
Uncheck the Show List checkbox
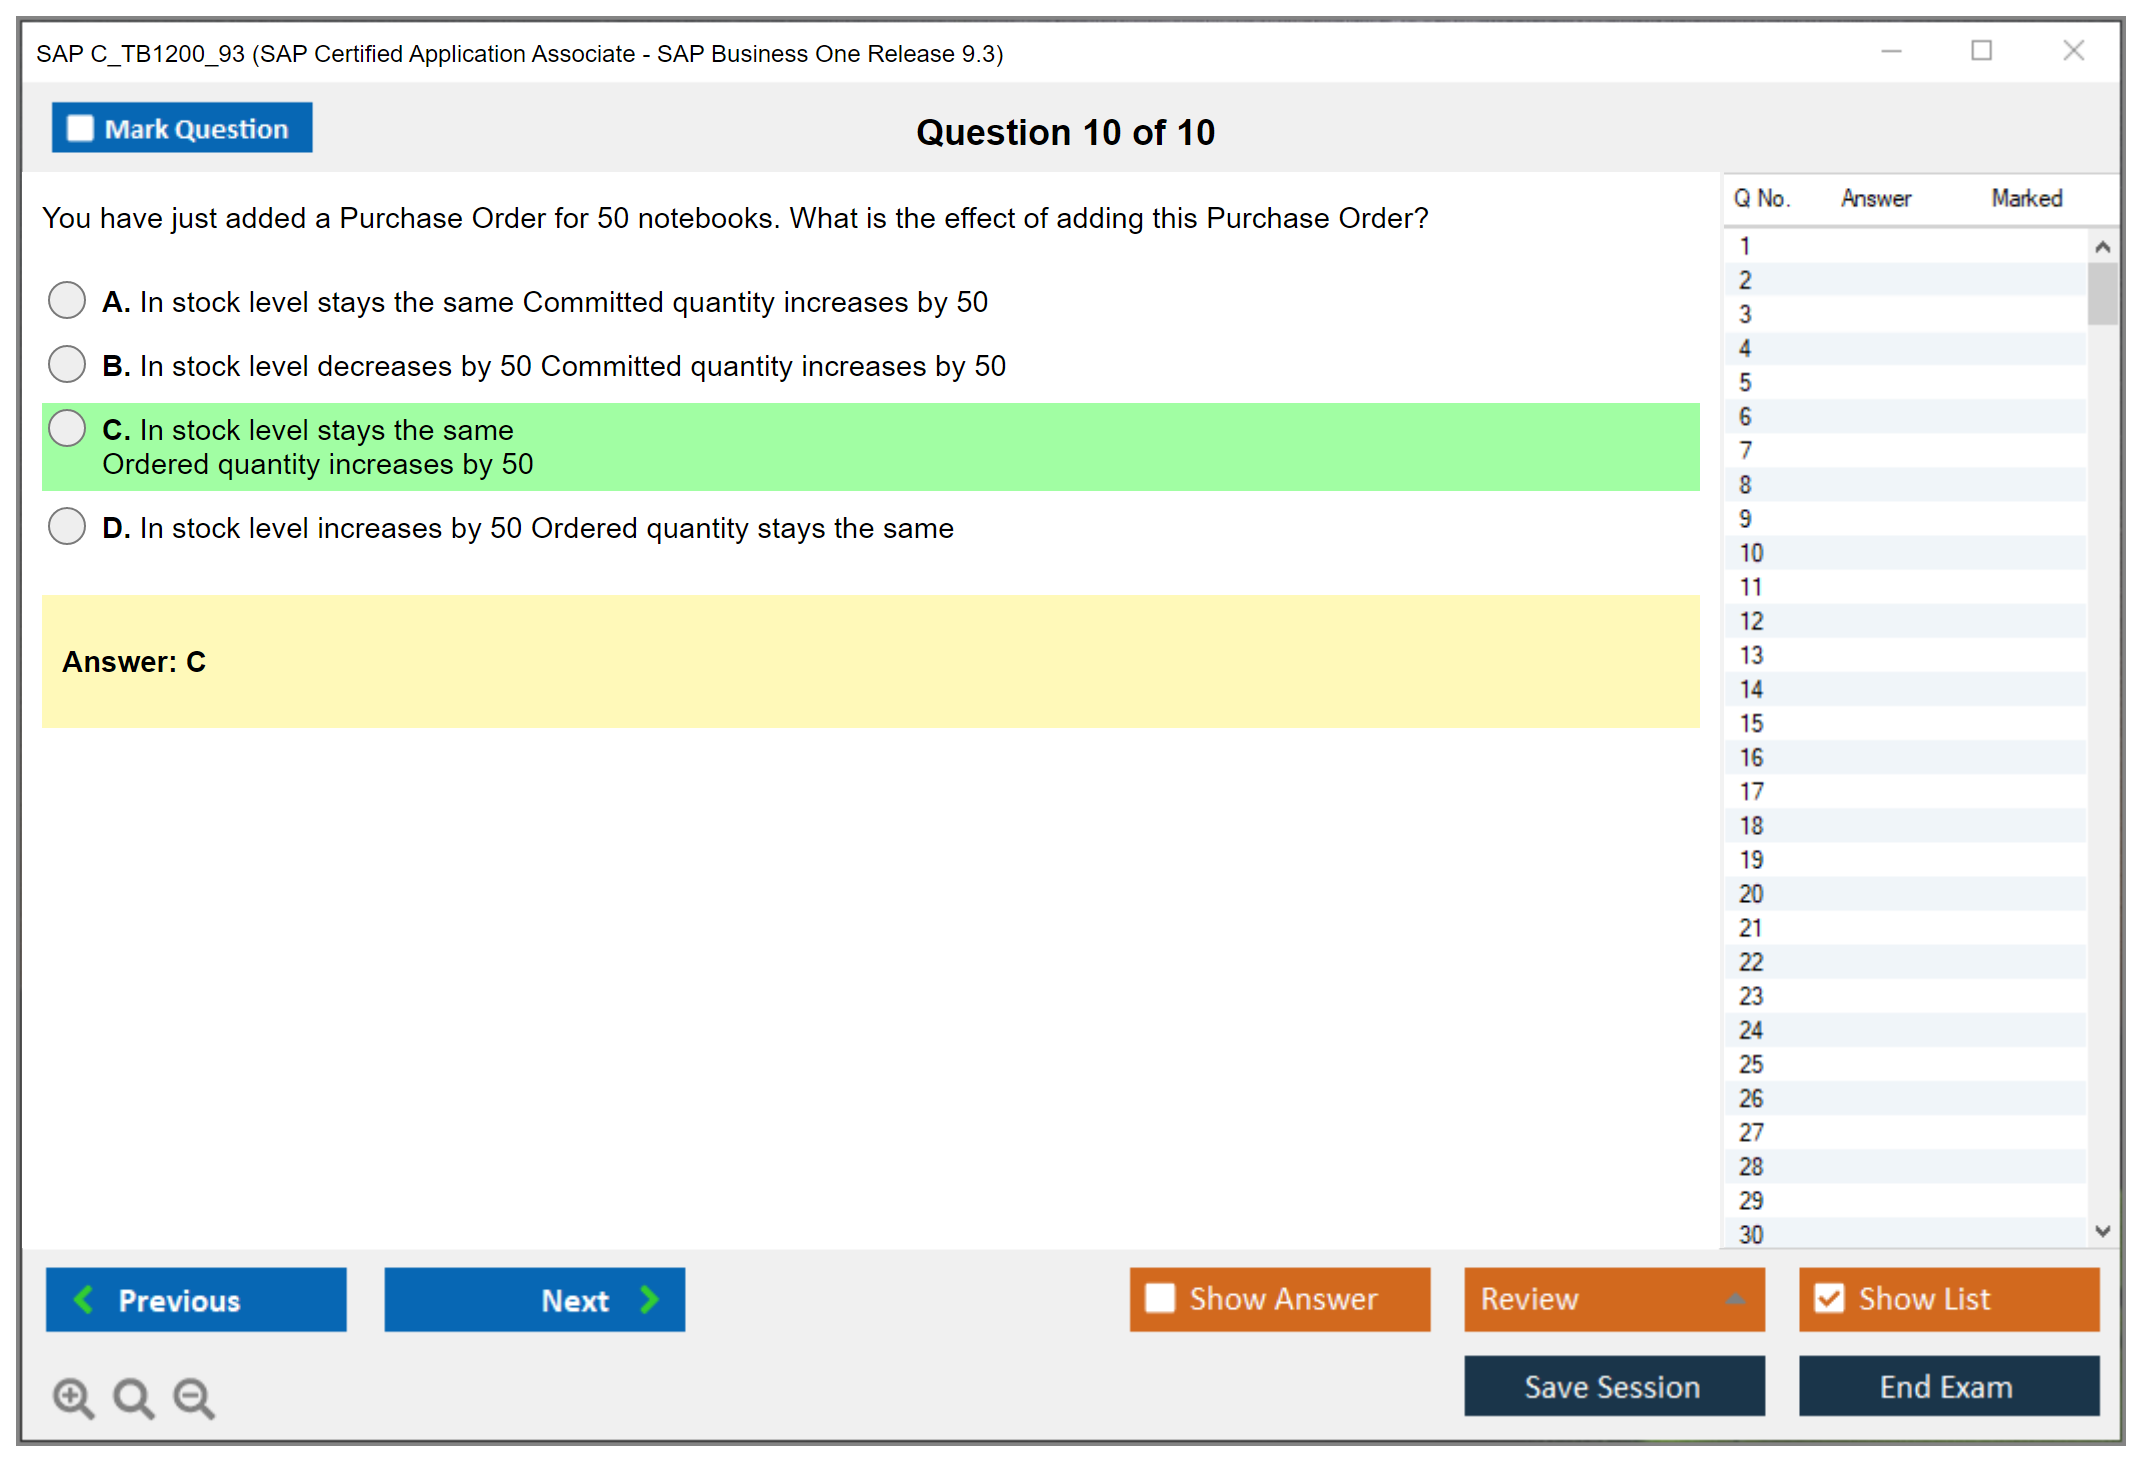[1829, 1298]
